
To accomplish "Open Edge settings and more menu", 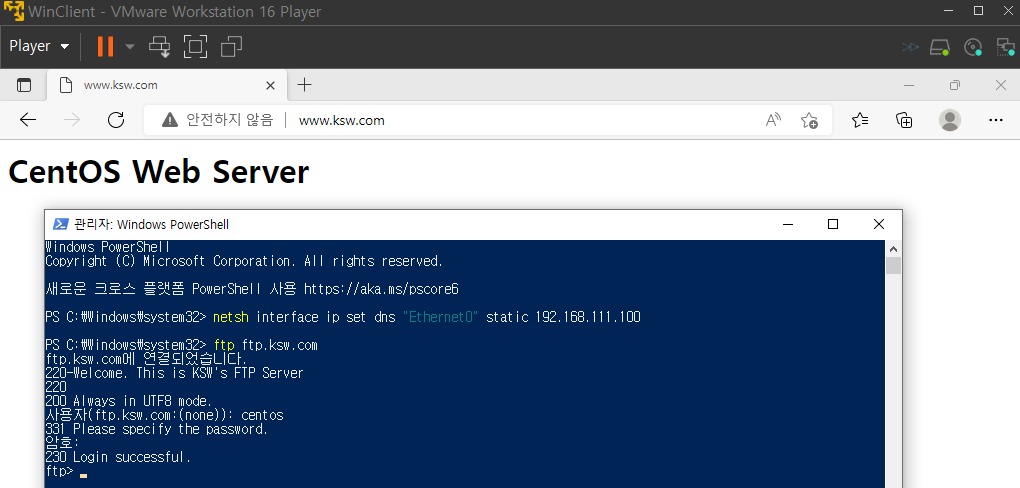I will [x=995, y=120].
